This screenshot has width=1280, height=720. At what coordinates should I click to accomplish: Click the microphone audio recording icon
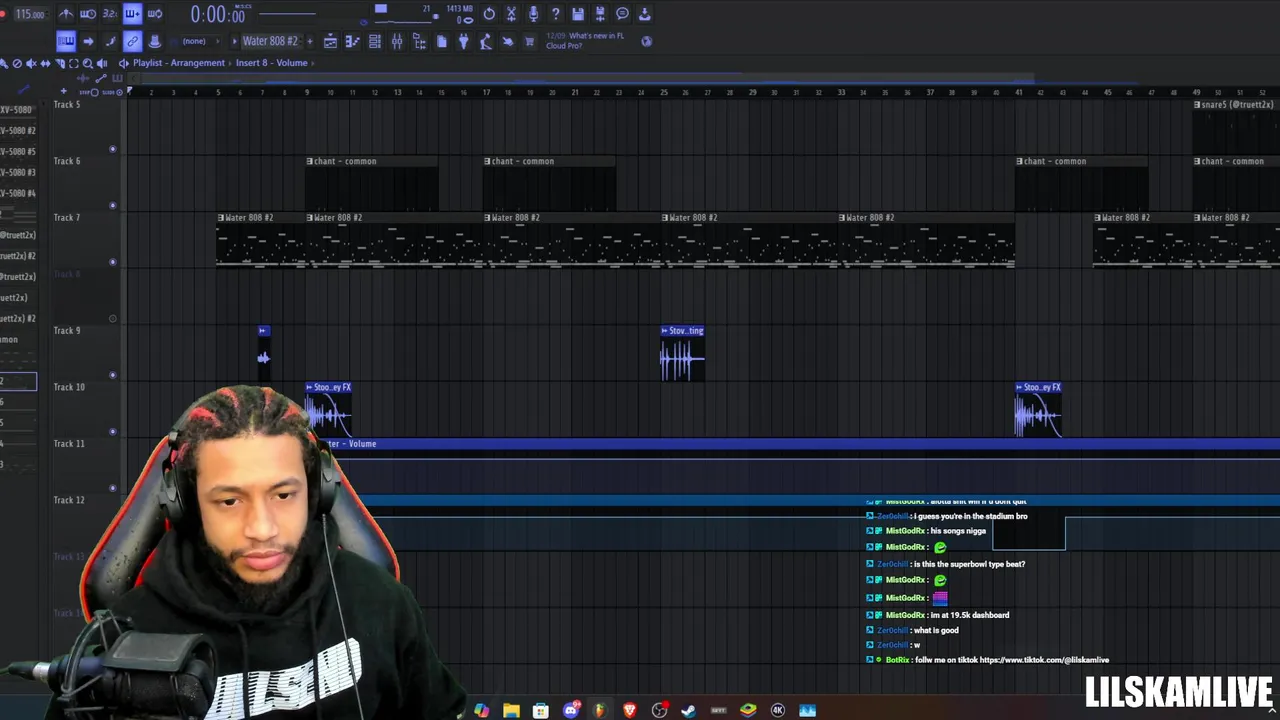tap(533, 14)
